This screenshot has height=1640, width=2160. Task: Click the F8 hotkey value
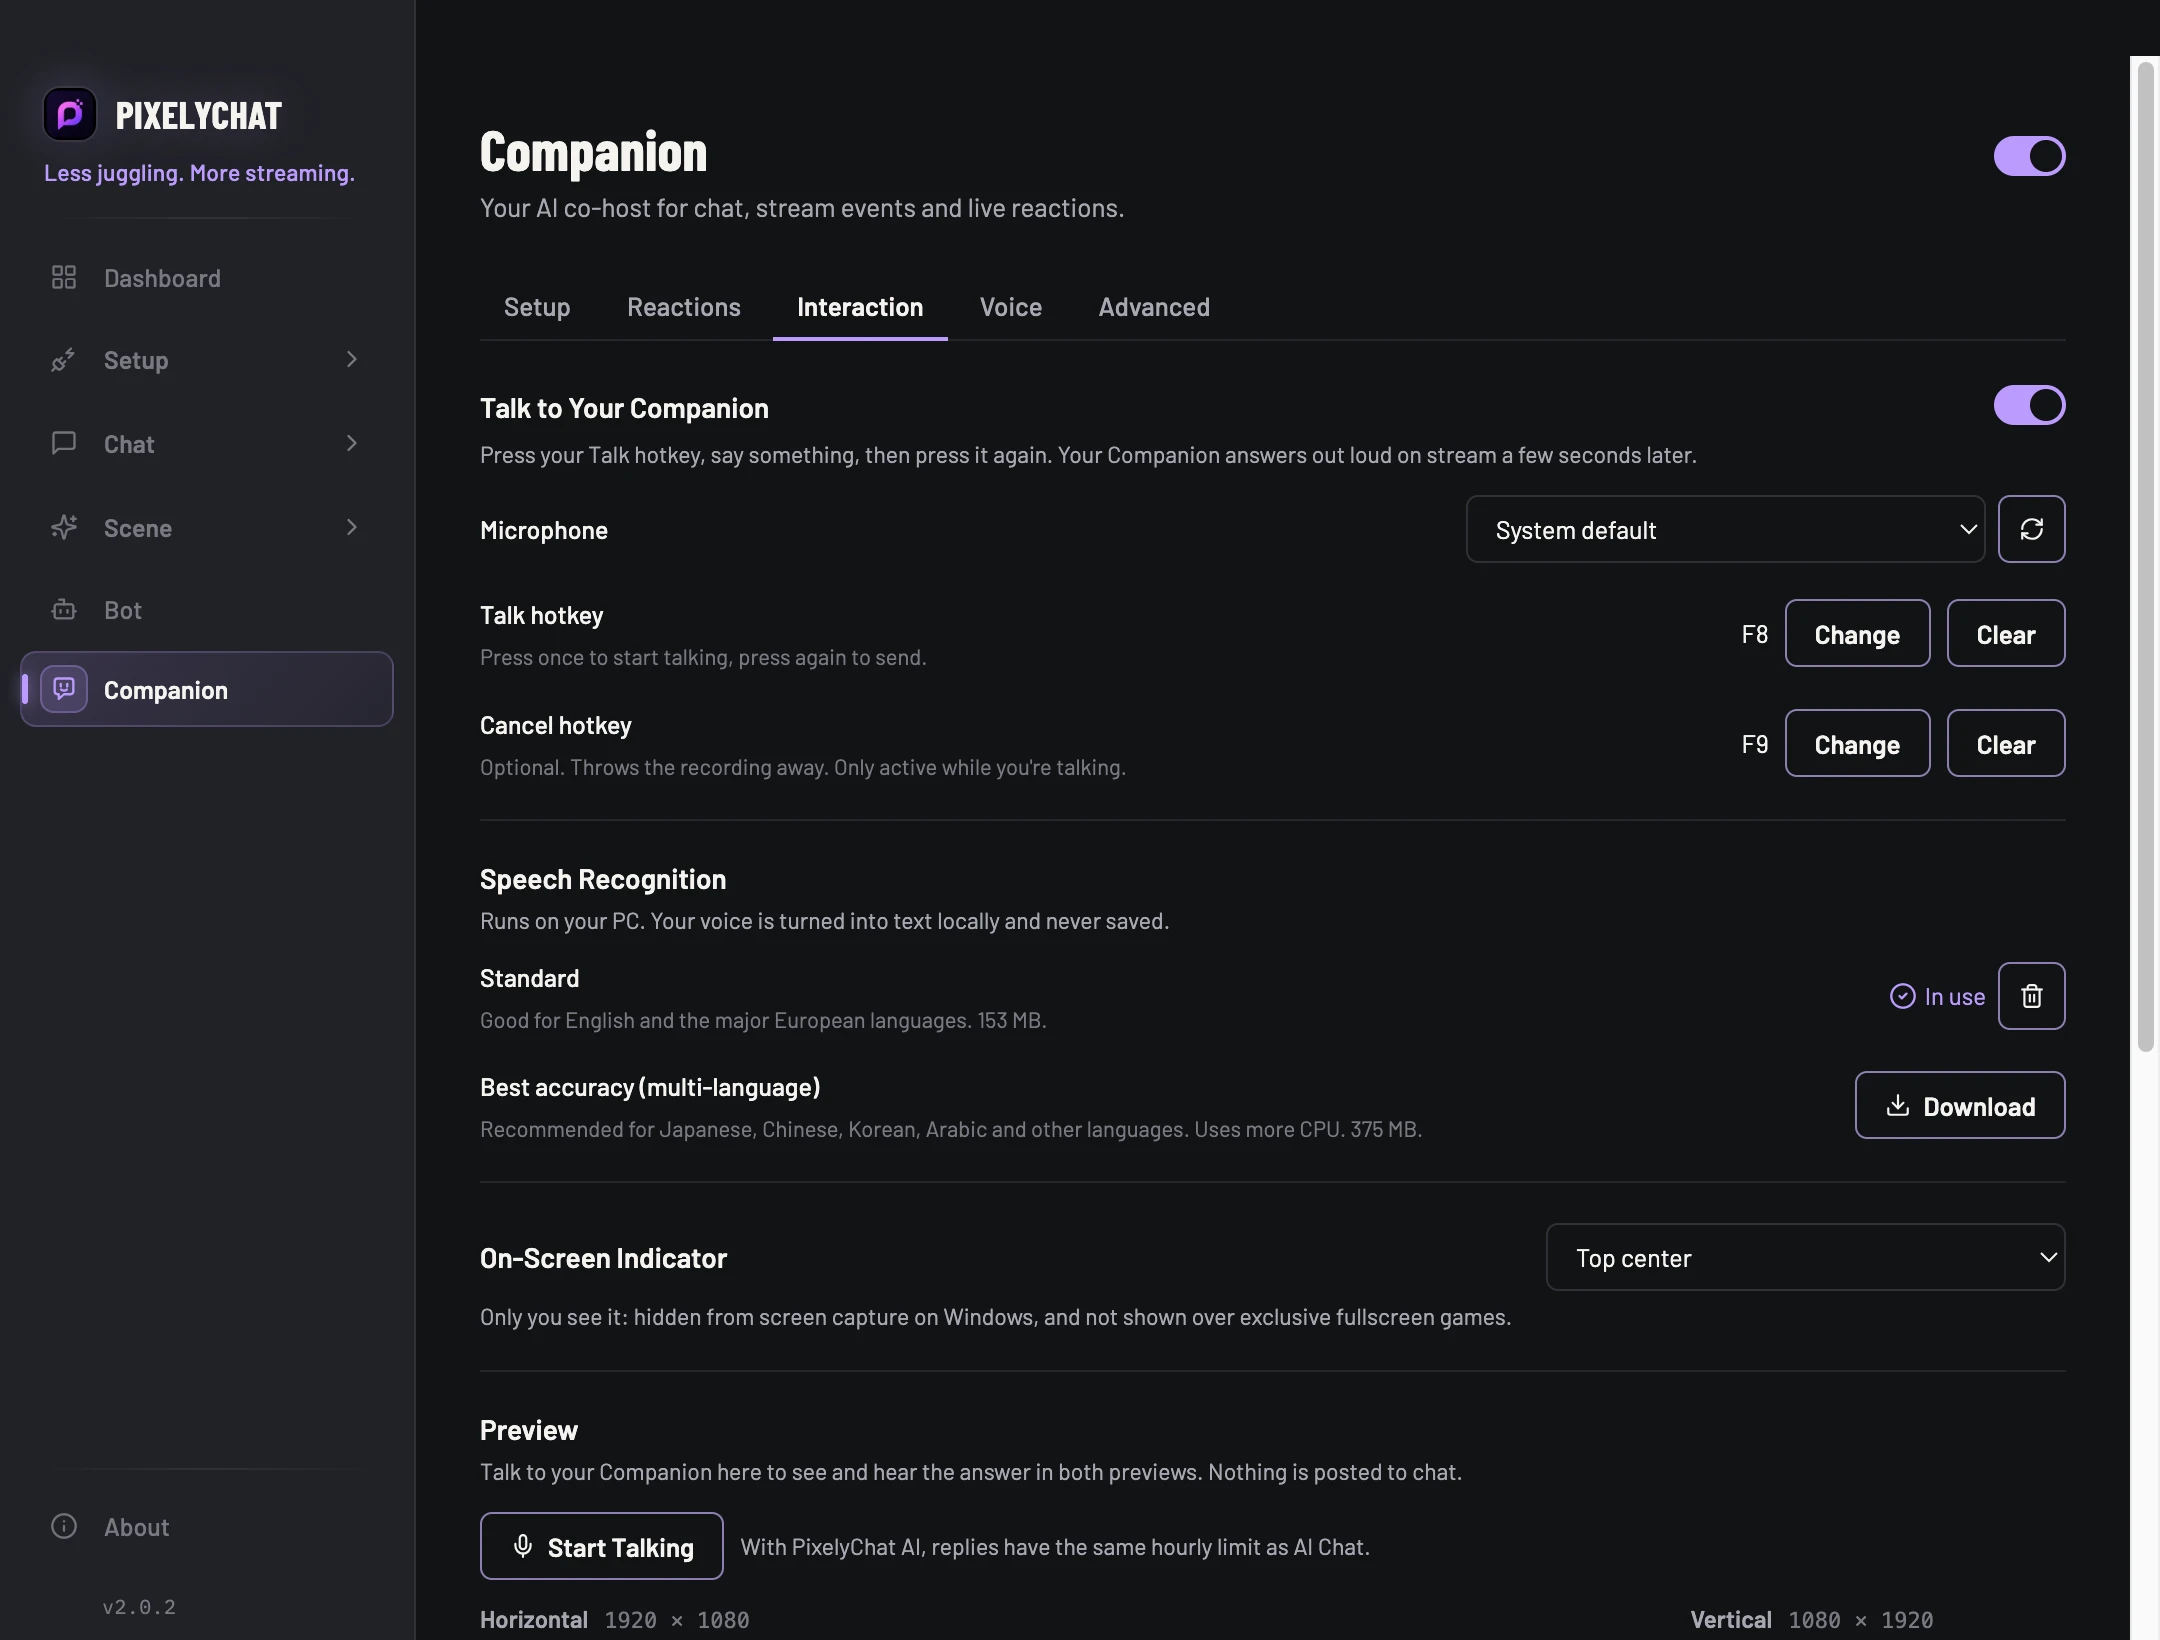tap(1754, 634)
